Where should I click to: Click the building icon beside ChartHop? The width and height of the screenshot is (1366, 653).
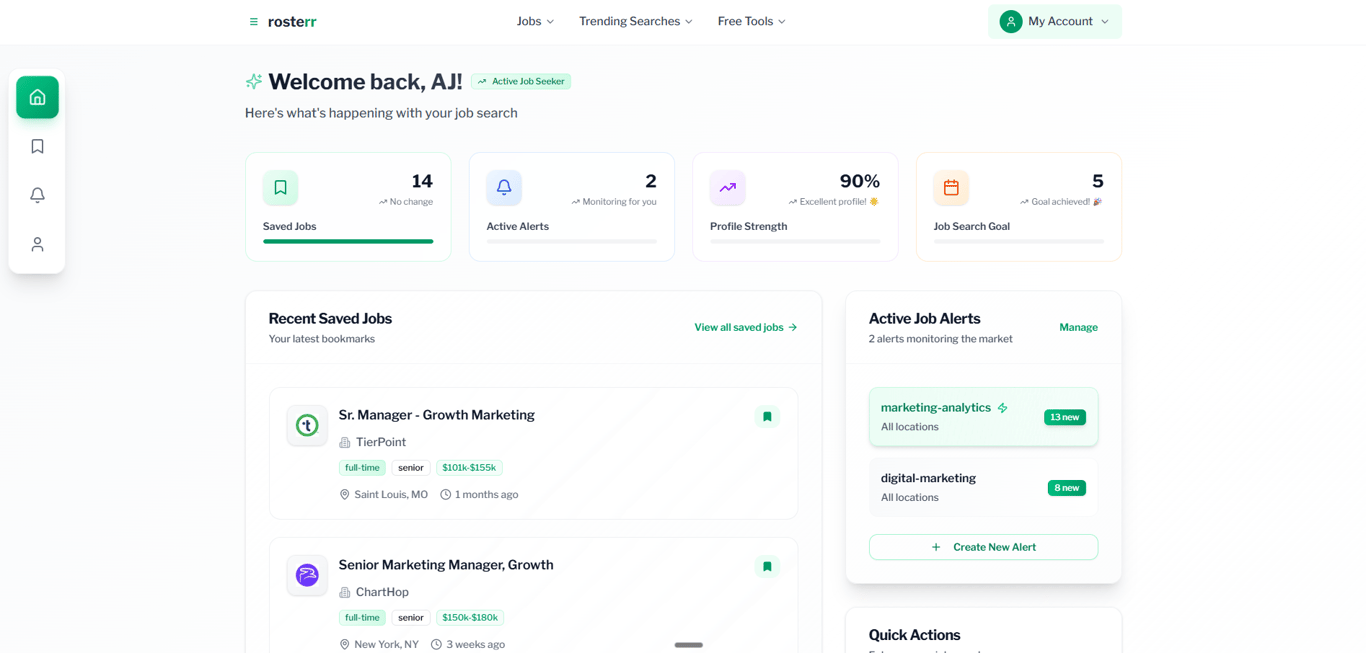tap(345, 593)
